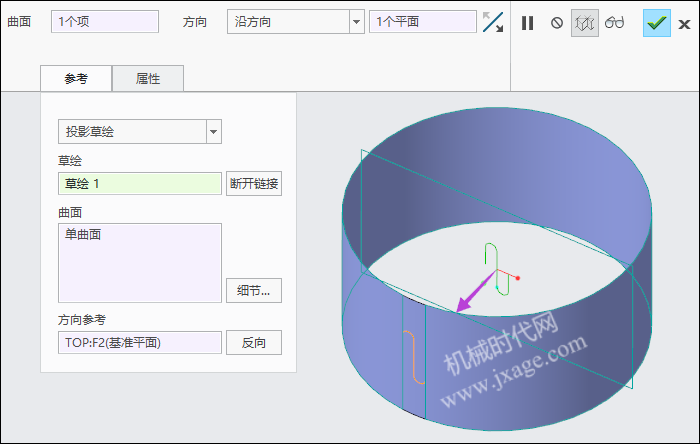Click the 反向 button
700x444 pixels.
pyautogui.click(x=254, y=343)
